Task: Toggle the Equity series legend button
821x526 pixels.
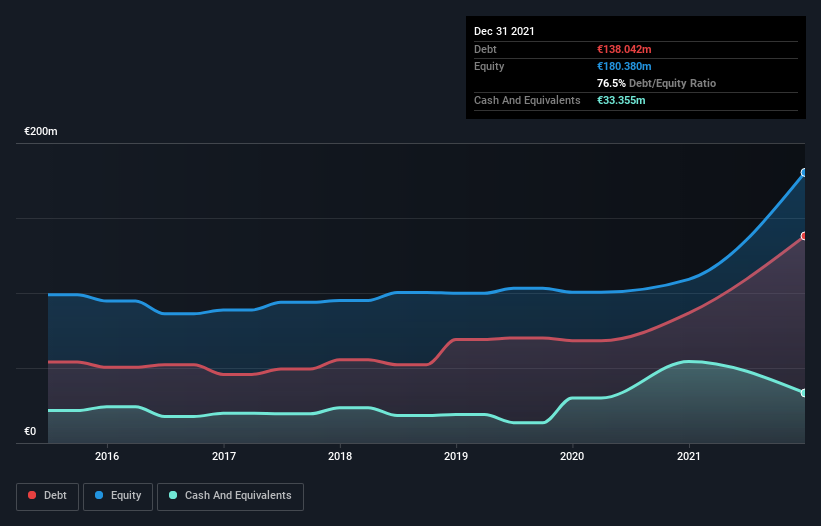Action: [x=118, y=496]
